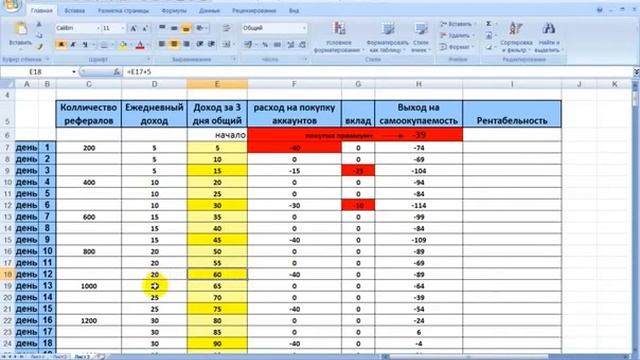Viewport: 640px width, 360px height.
Task: Toggle center horizontal alignment
Action: pos(174,44)
